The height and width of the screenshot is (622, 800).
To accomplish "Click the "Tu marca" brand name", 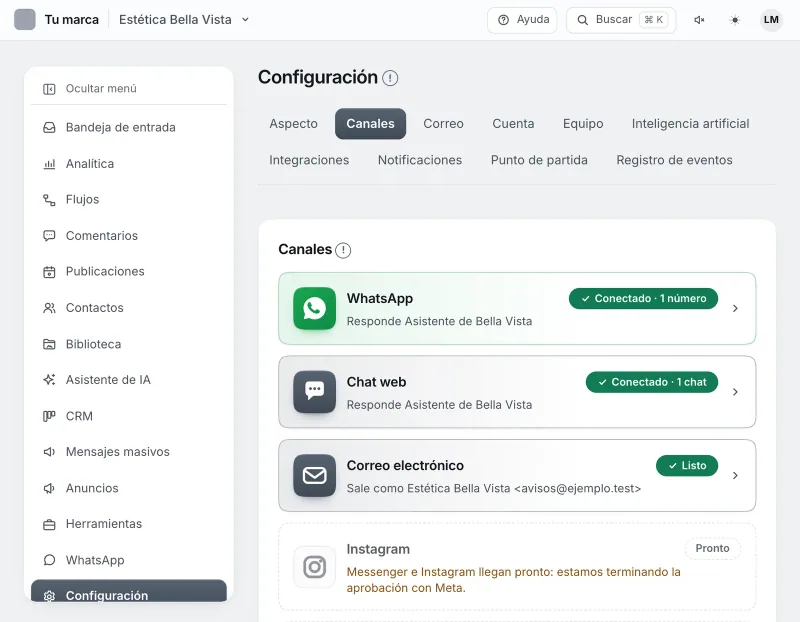I will 71,20.
